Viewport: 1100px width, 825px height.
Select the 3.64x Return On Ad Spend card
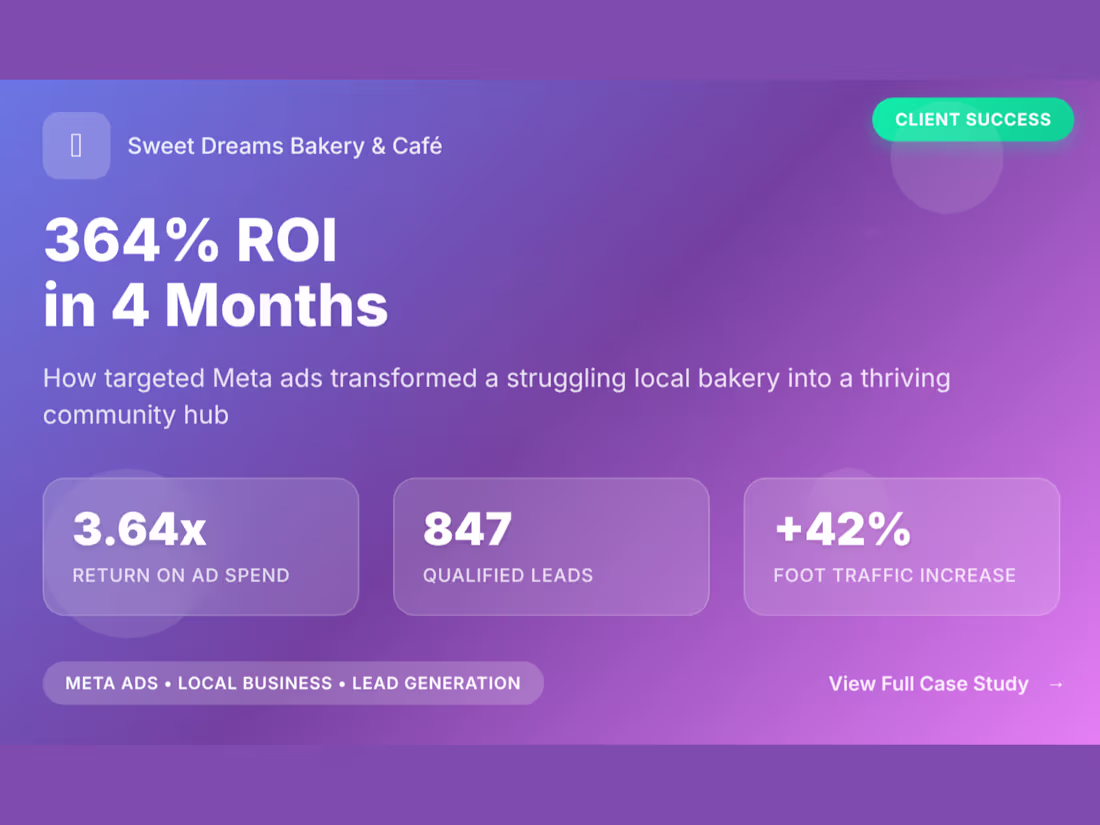coord(200,546)
